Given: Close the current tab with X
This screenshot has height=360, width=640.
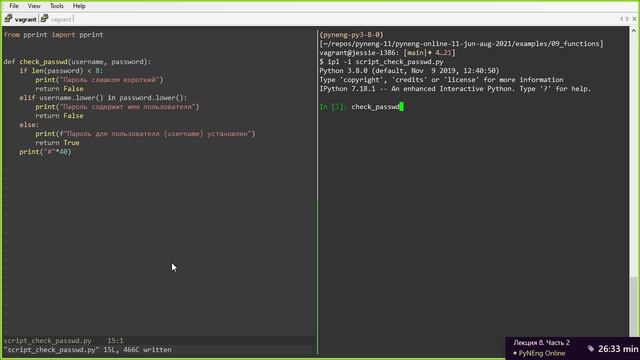Looking at the screenshot, I should [634, 19].
